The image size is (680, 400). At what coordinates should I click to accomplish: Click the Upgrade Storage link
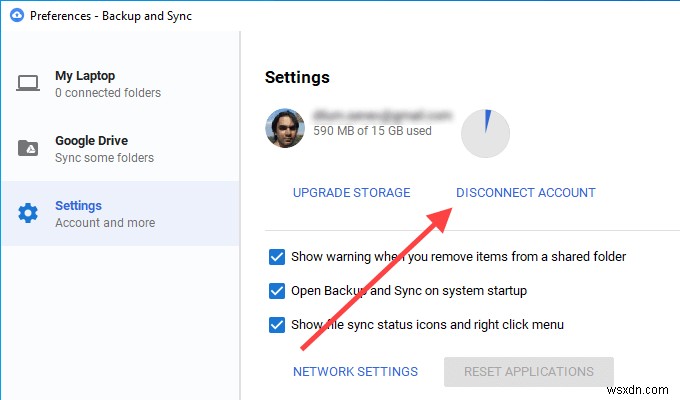click(x=351, y=193)
